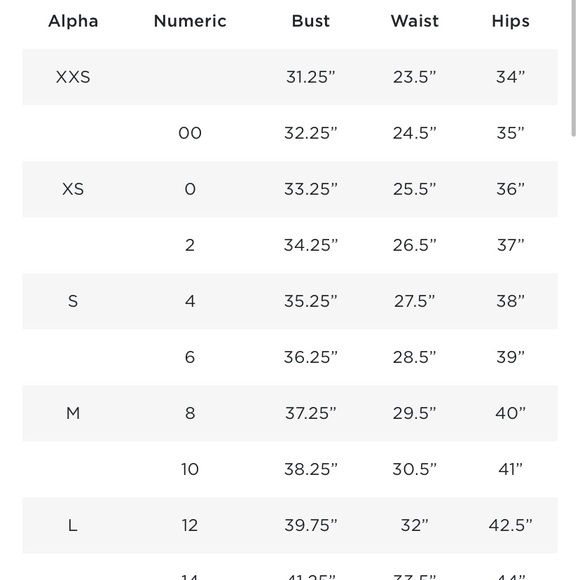
Task: Click the 39.75” bust value
Action: click(311, 525)
